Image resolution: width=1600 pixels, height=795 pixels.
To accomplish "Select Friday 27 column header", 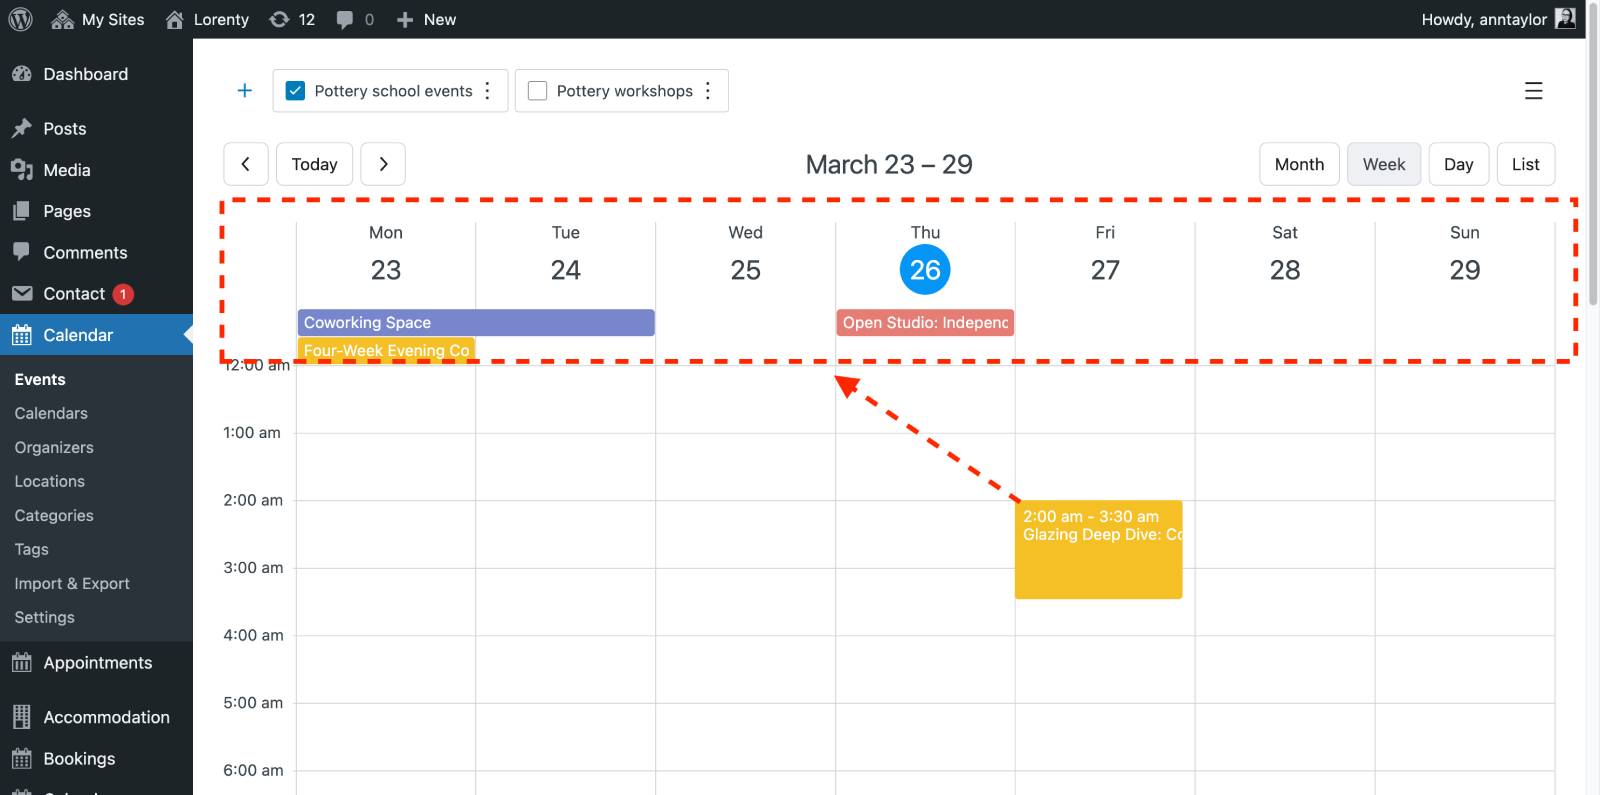I will pyautogui.click(x=1105, y=254).
